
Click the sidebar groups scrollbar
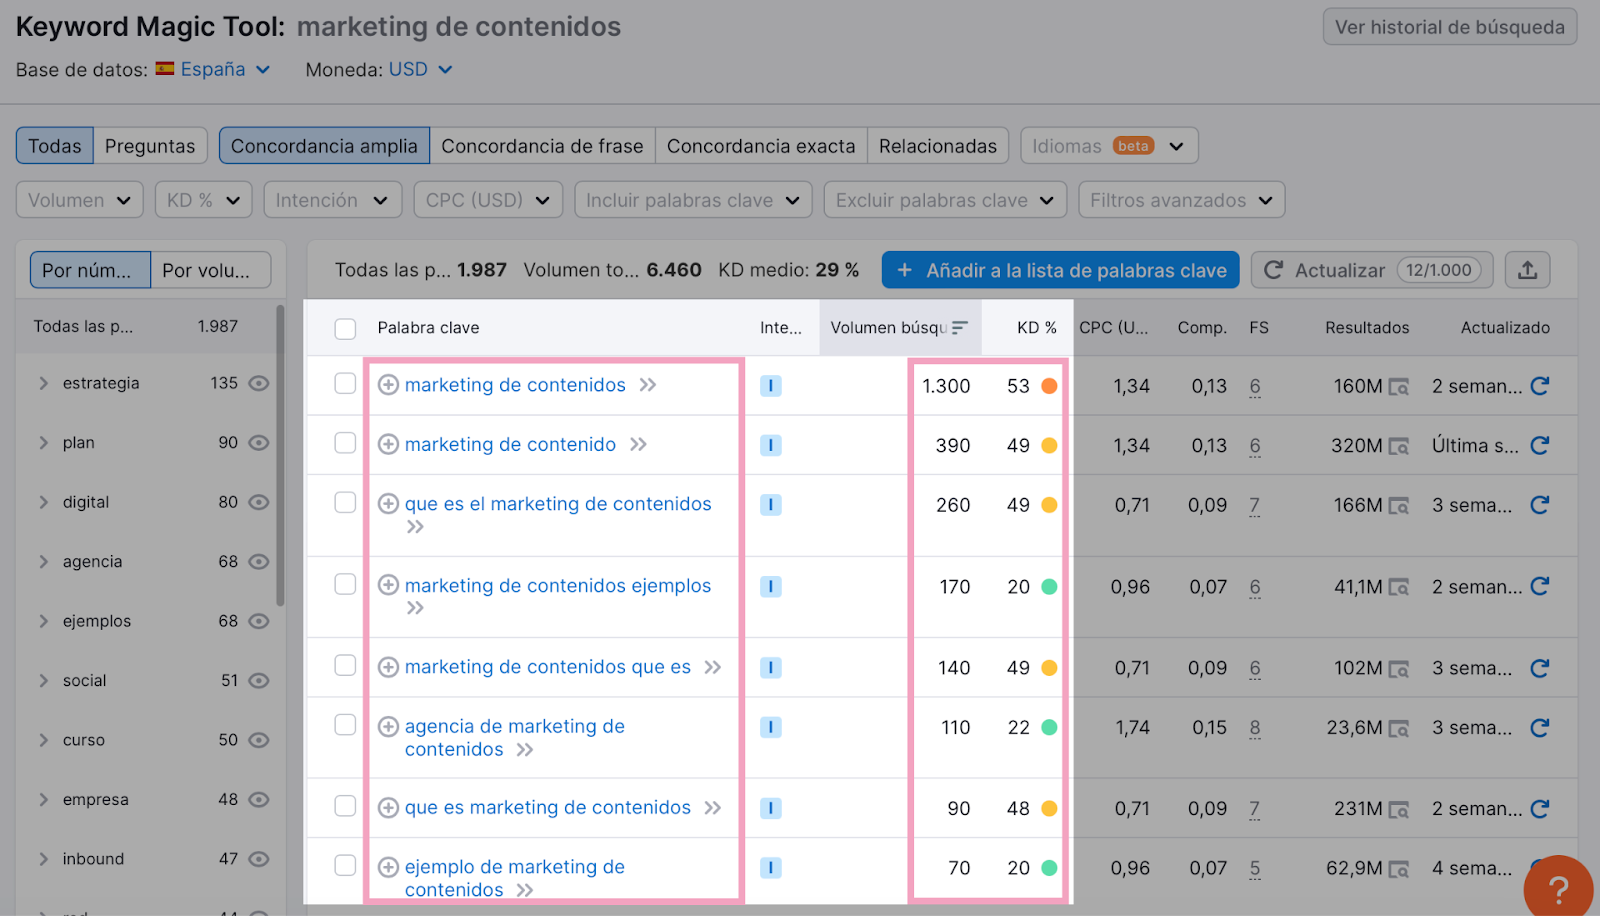(x=281, y=455)
